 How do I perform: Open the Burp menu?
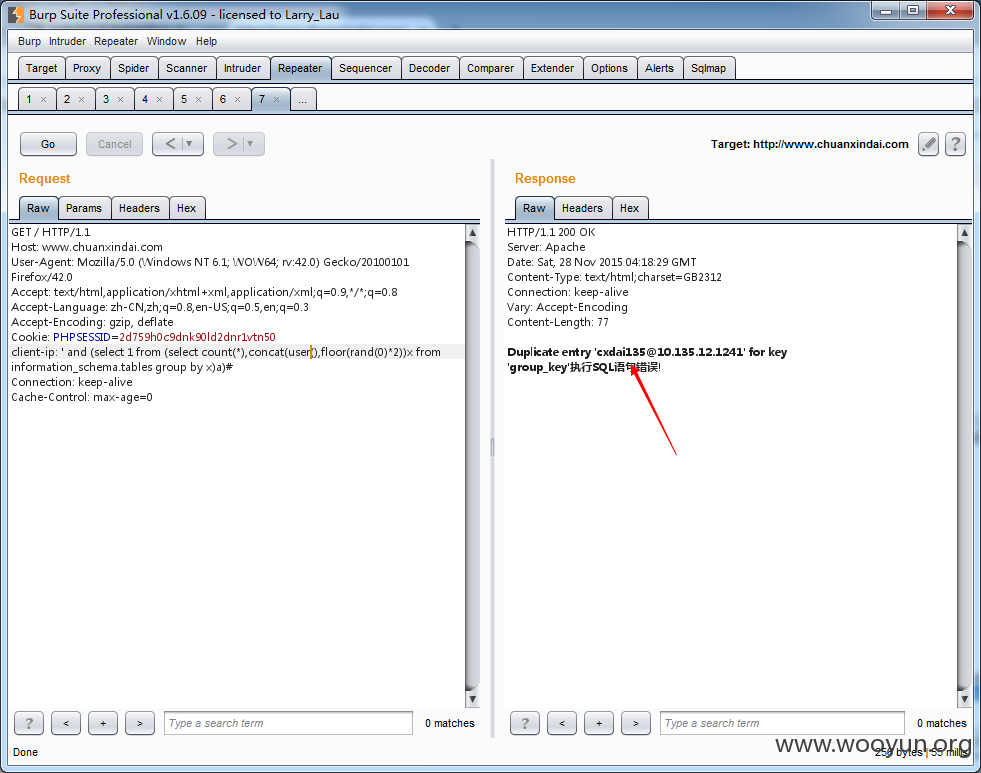[x=29, y=41]
